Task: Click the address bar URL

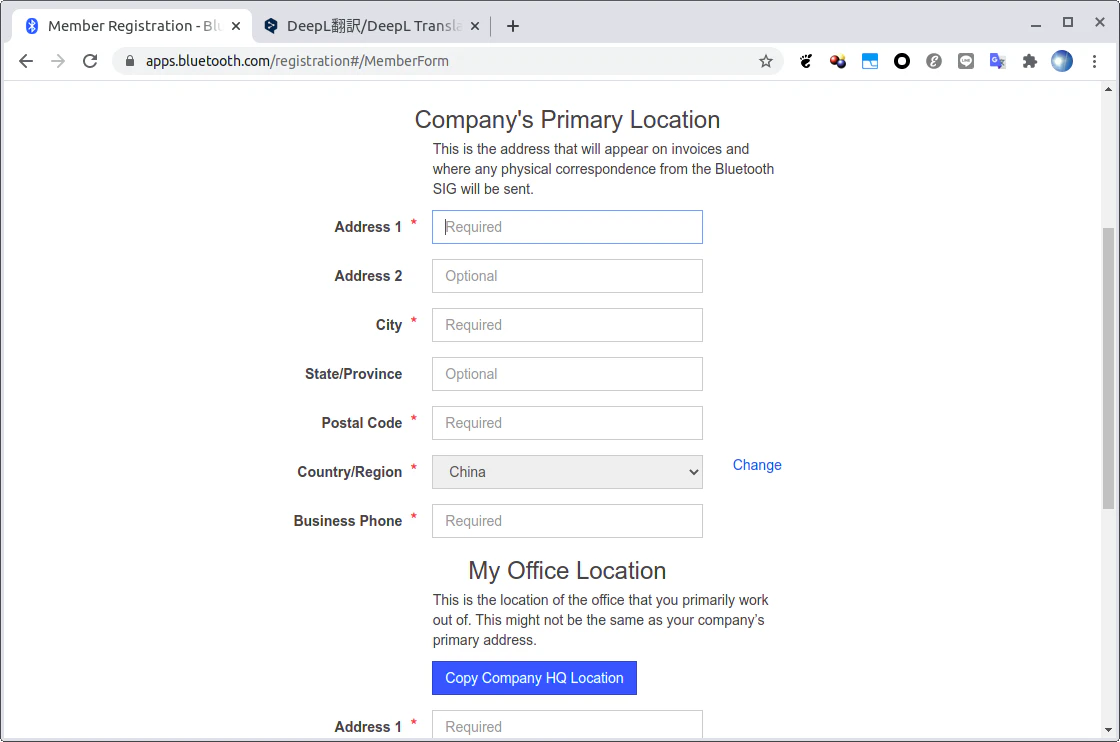Action: (x=297, y=61)
